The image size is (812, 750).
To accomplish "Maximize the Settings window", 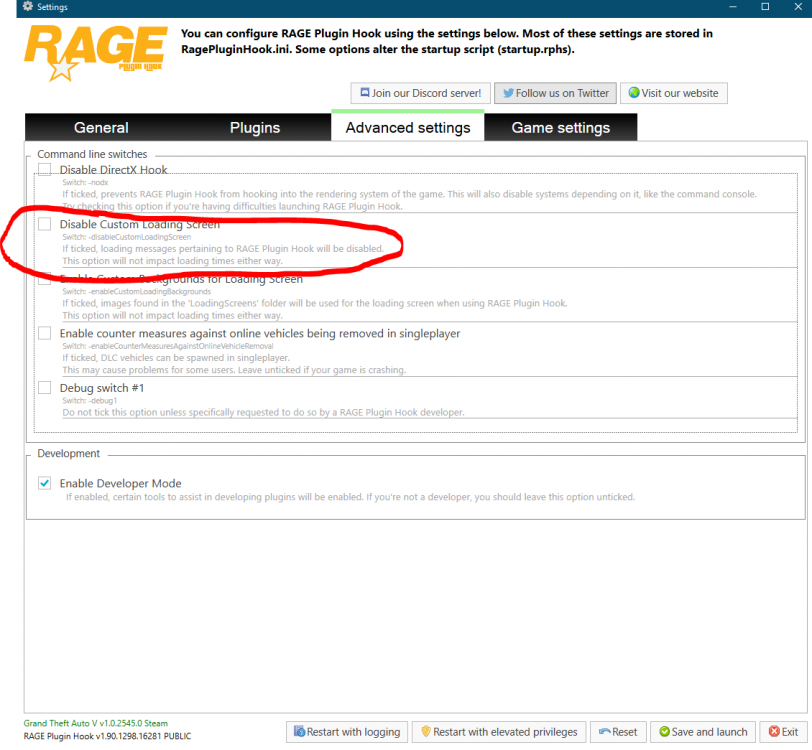I will pyautogui.click(x=765, y=7).
